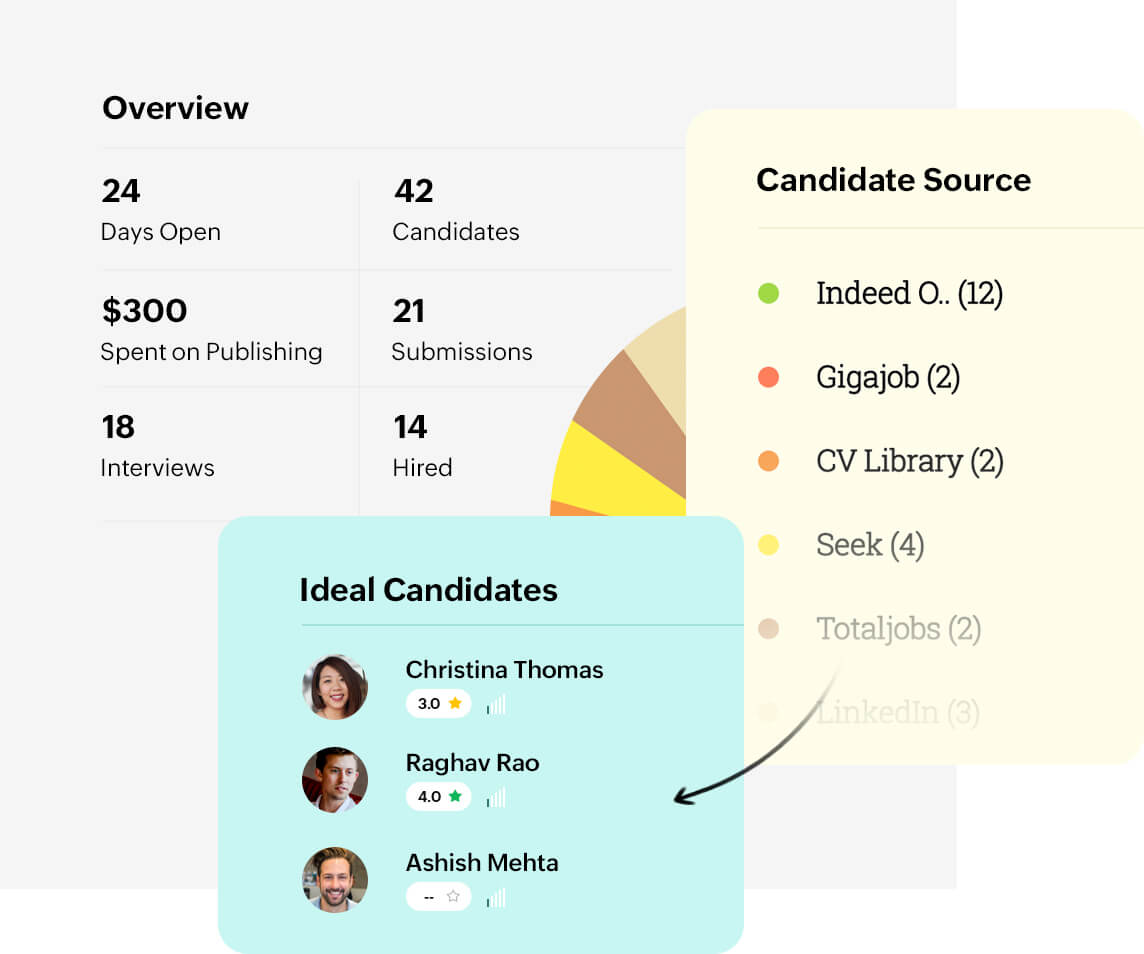Image resolution: width=1144 pixels, height=954 pixels.
Task: Select the LinkedIn (3) source entry
Action: click(x=897, y=713)
